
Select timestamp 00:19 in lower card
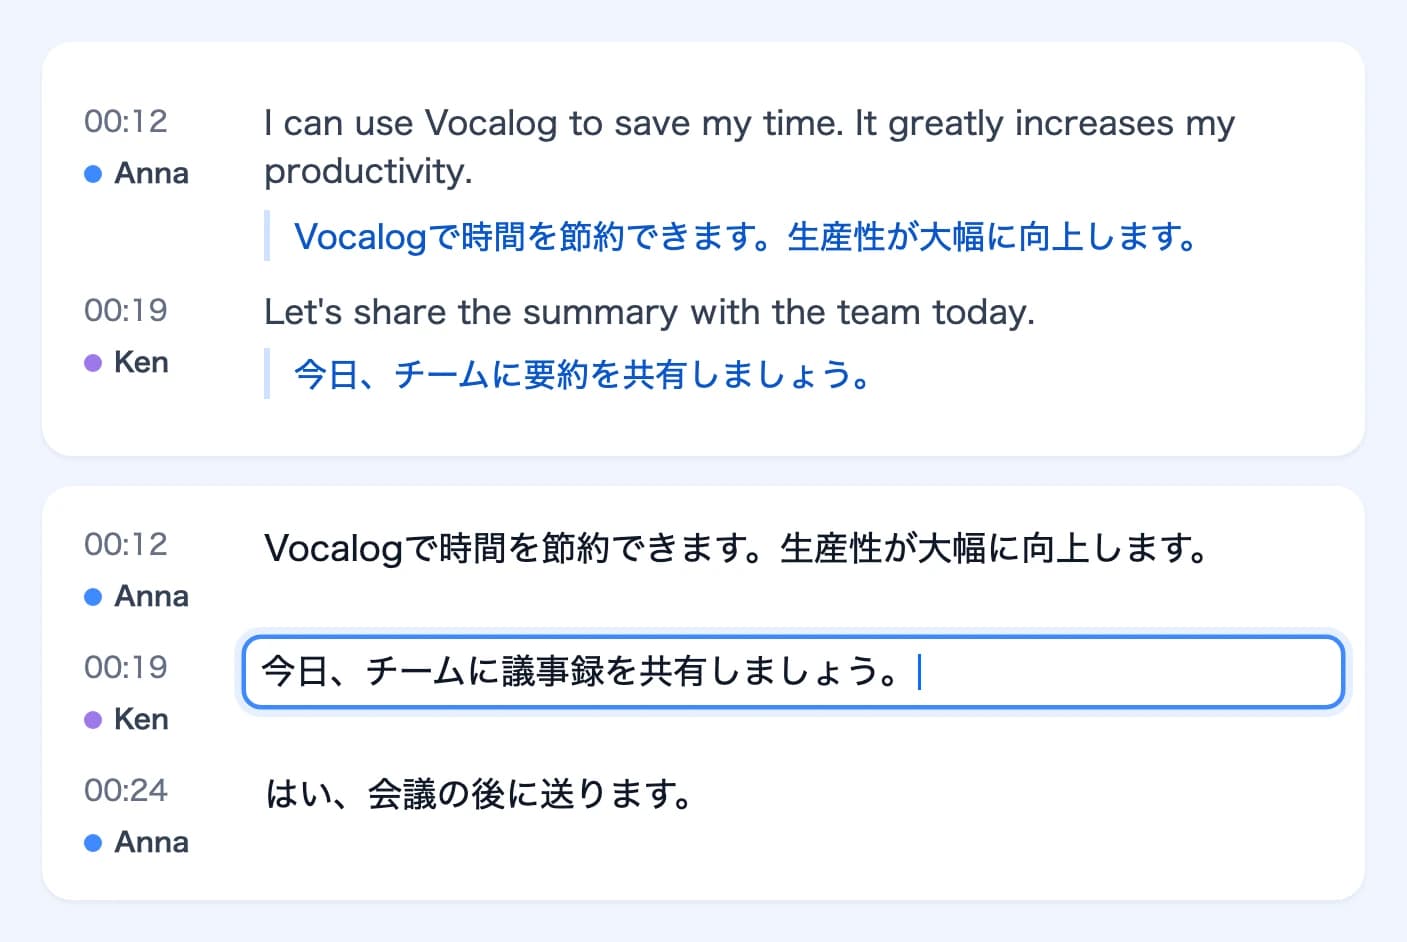[x=126, y=667]
